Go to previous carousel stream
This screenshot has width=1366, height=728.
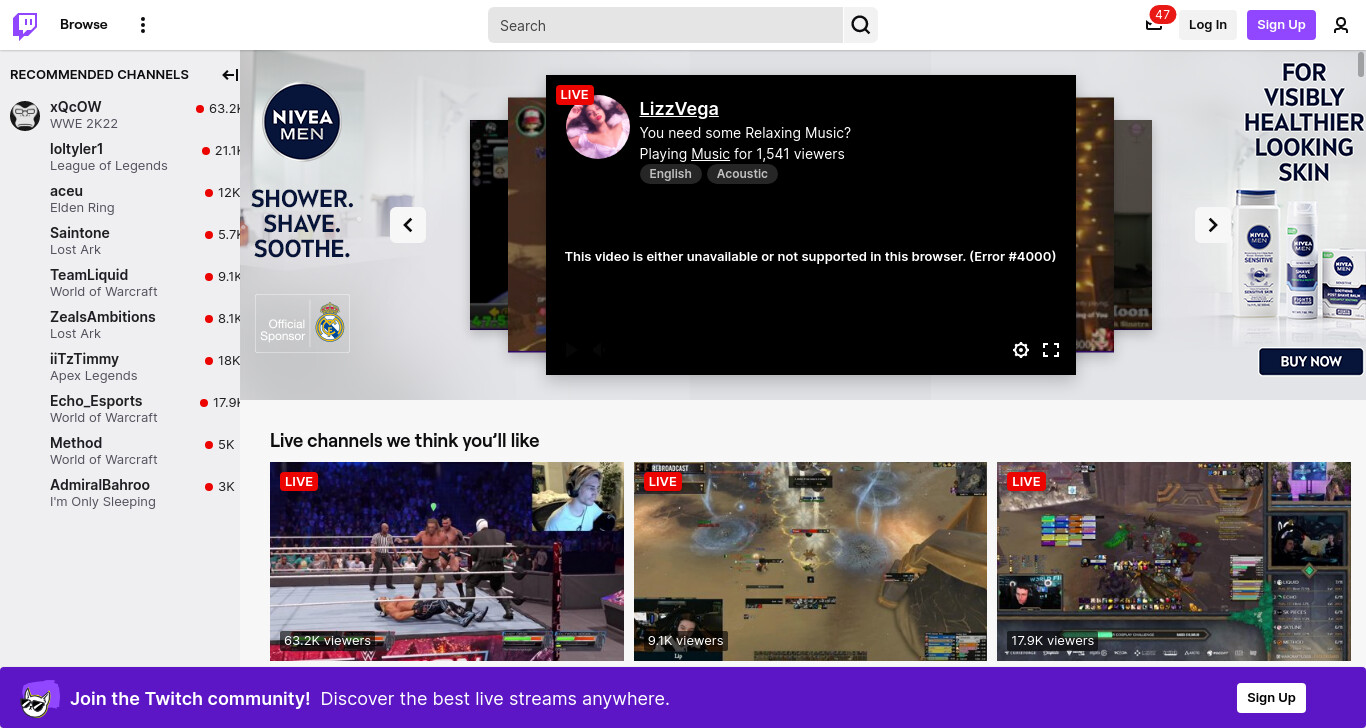[x=408, y=225]
